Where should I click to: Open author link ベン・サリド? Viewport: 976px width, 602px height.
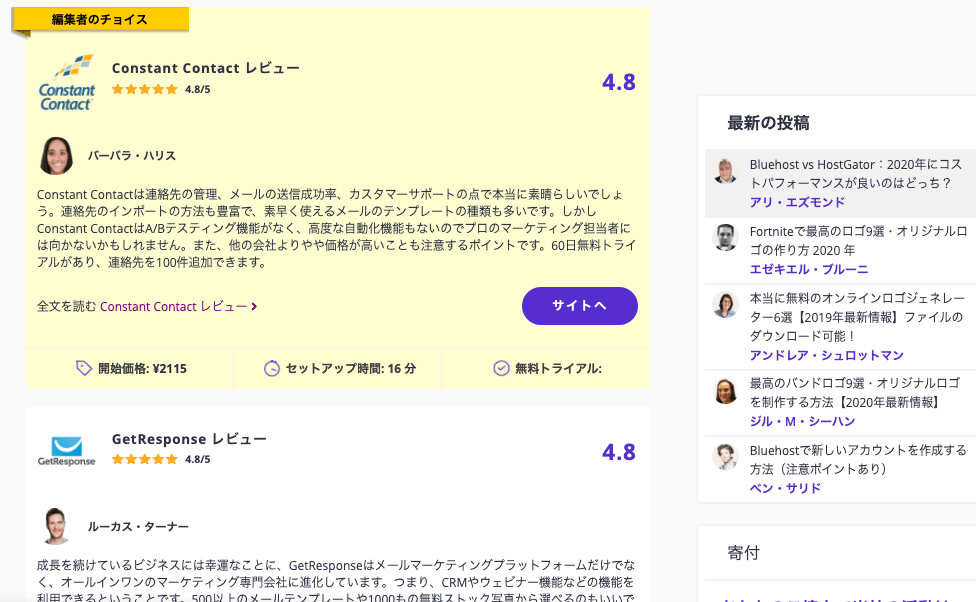point(785,488)
